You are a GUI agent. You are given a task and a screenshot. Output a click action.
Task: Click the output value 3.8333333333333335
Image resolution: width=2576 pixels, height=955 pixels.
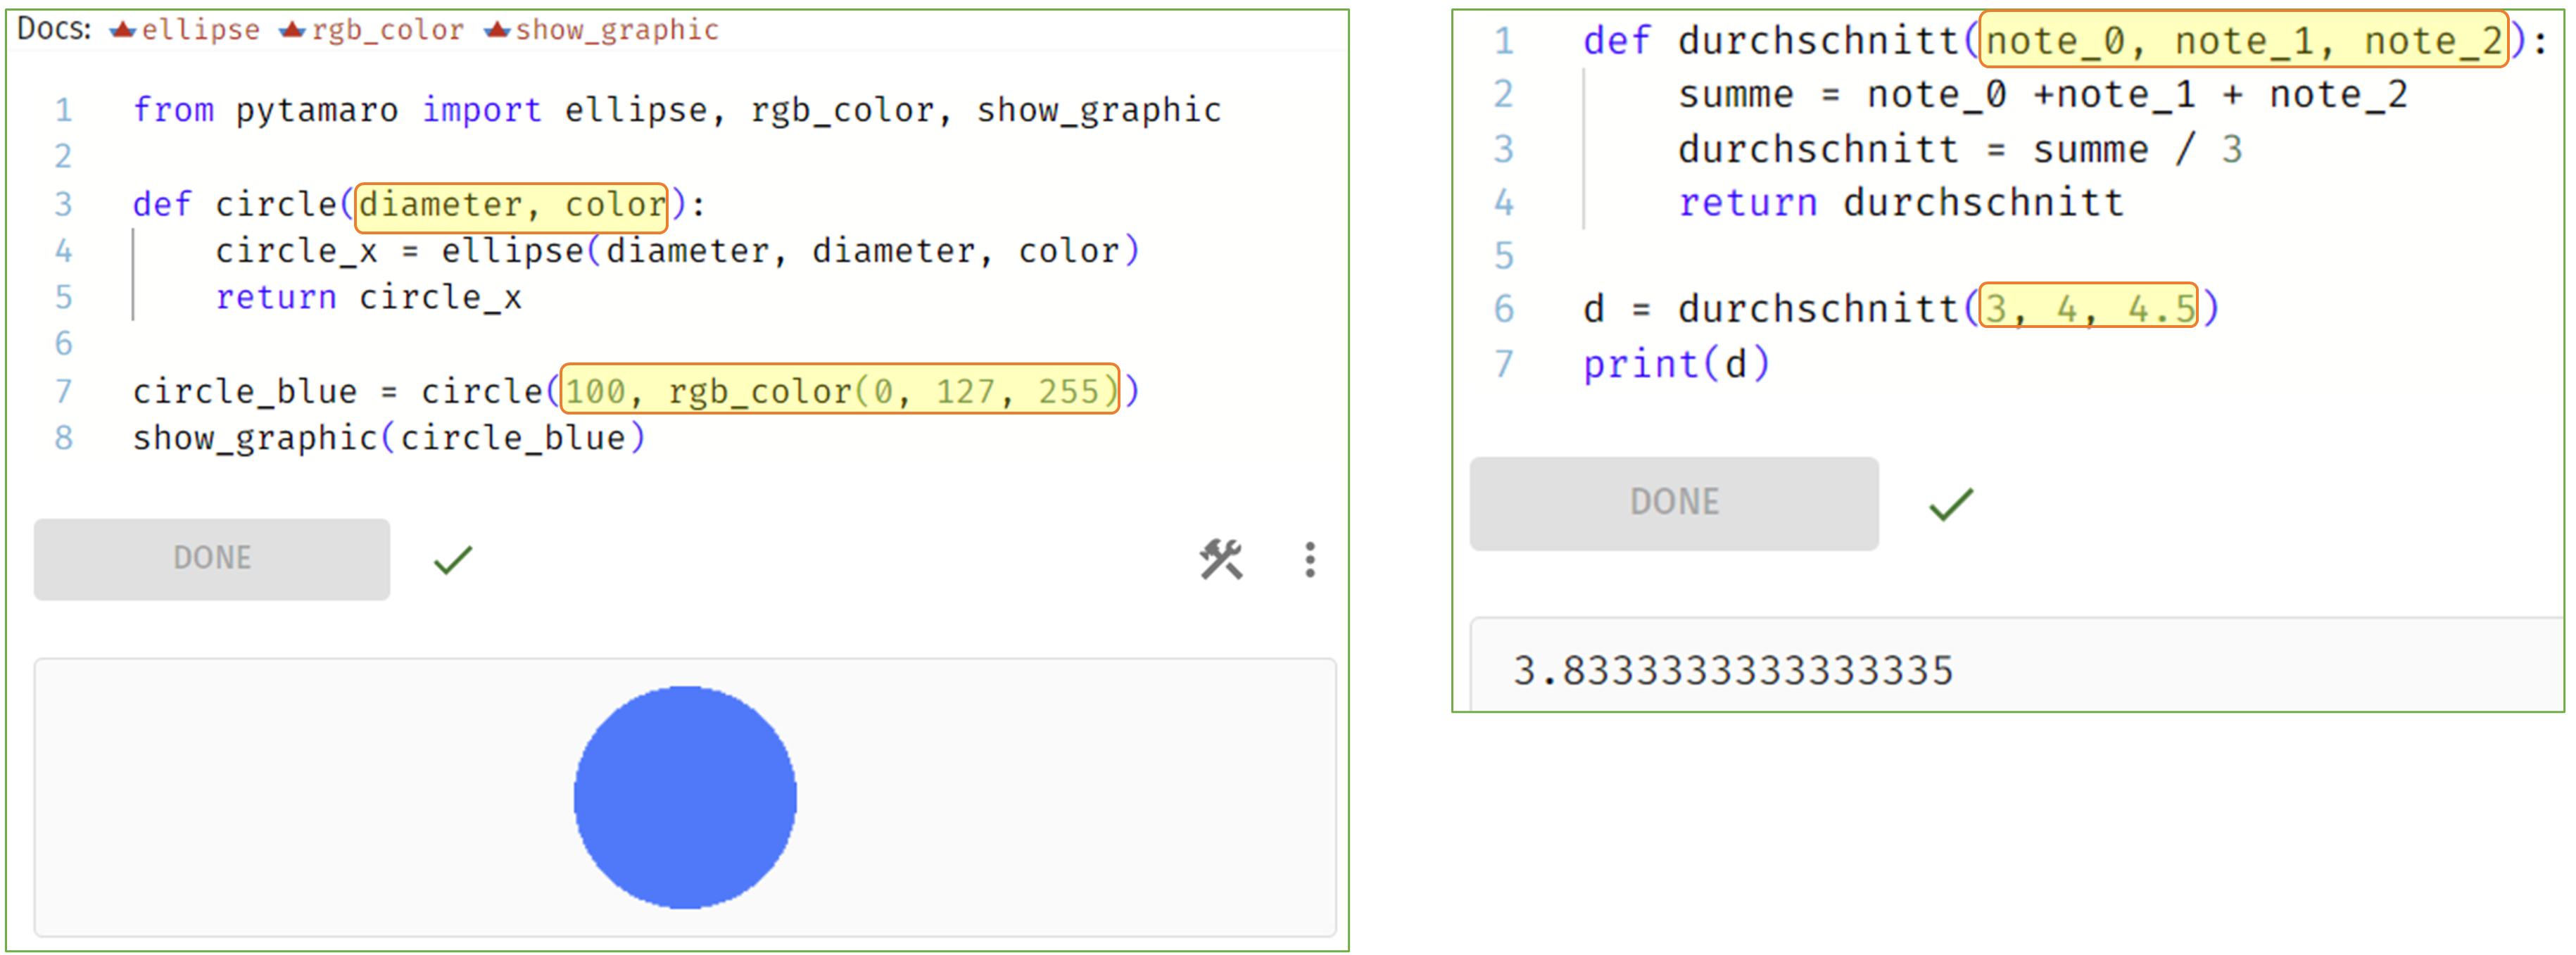[x=1733, y=670]
